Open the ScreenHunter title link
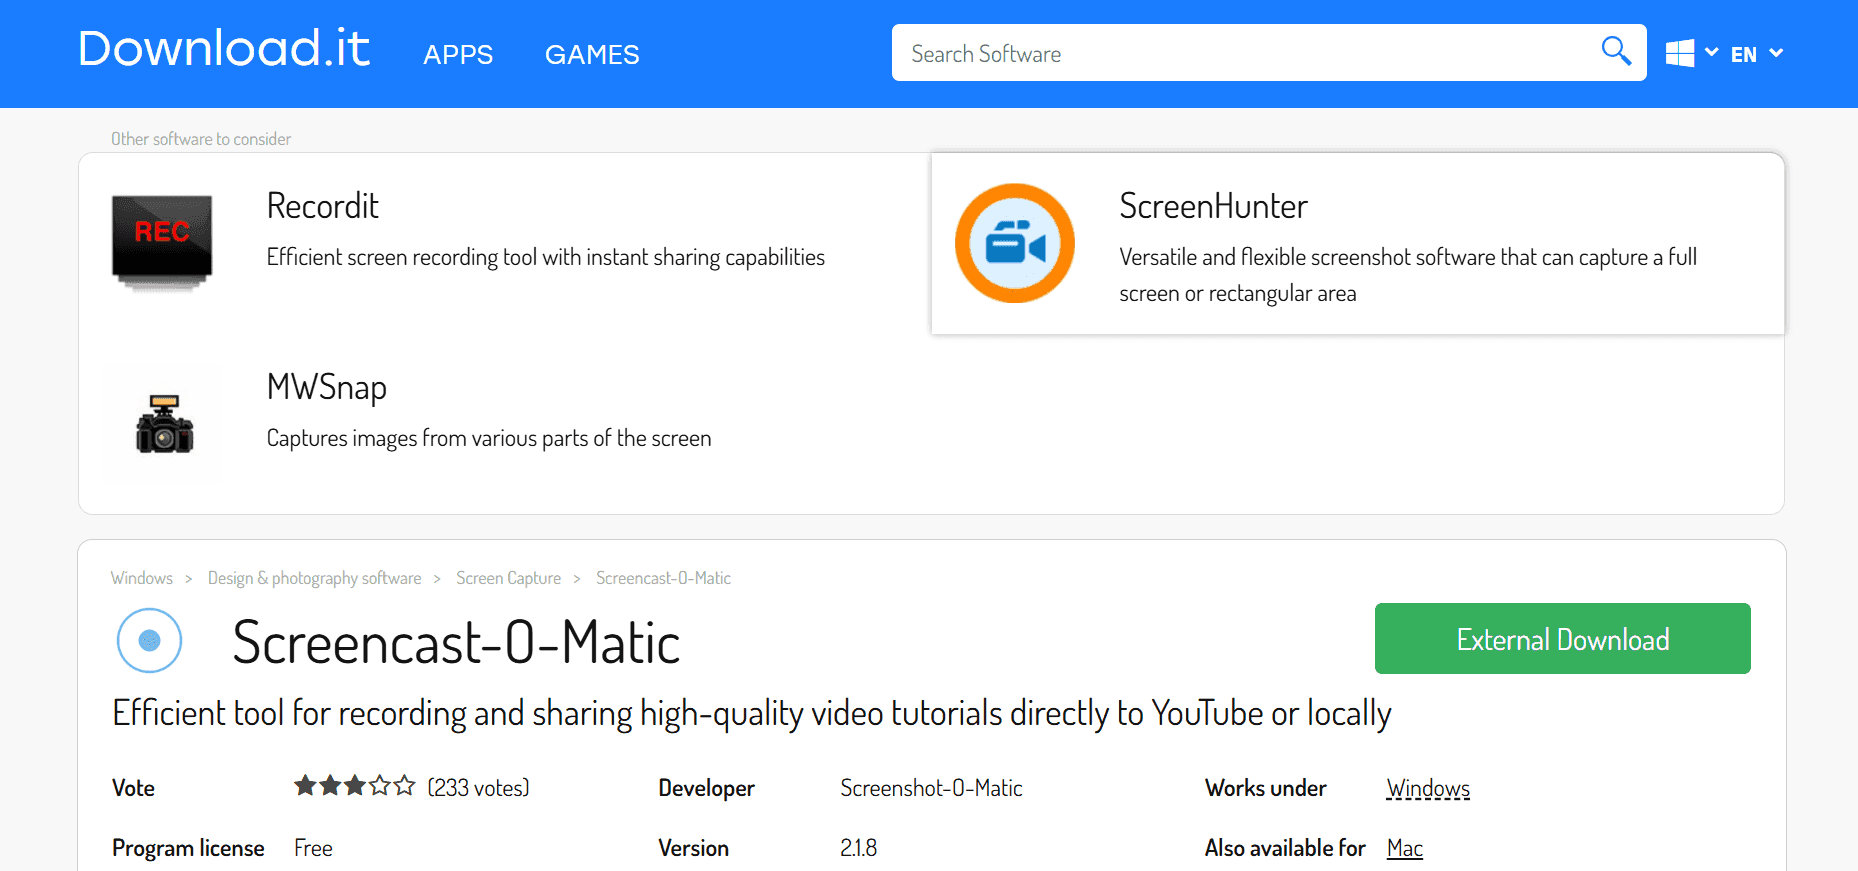1858x871 pixels. click(1213, 206)
